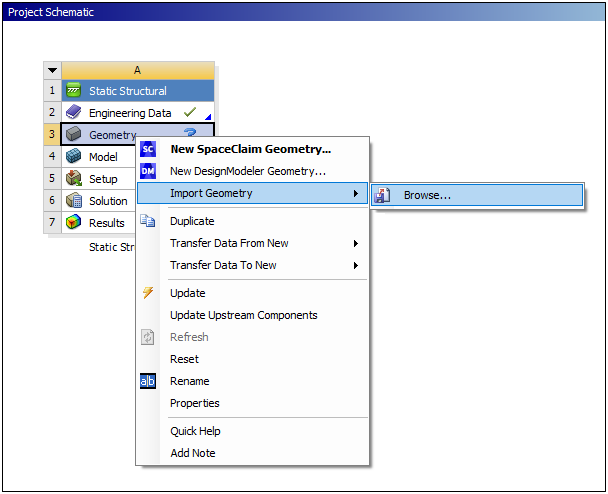Viewport: 608px width, 494px height.
Task: Click the Static Structural system icon
Action: coord(73,90)
